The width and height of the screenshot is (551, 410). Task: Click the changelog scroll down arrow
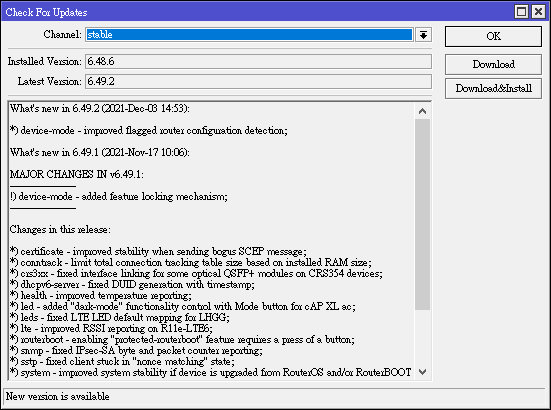click(x=422, y=372)
